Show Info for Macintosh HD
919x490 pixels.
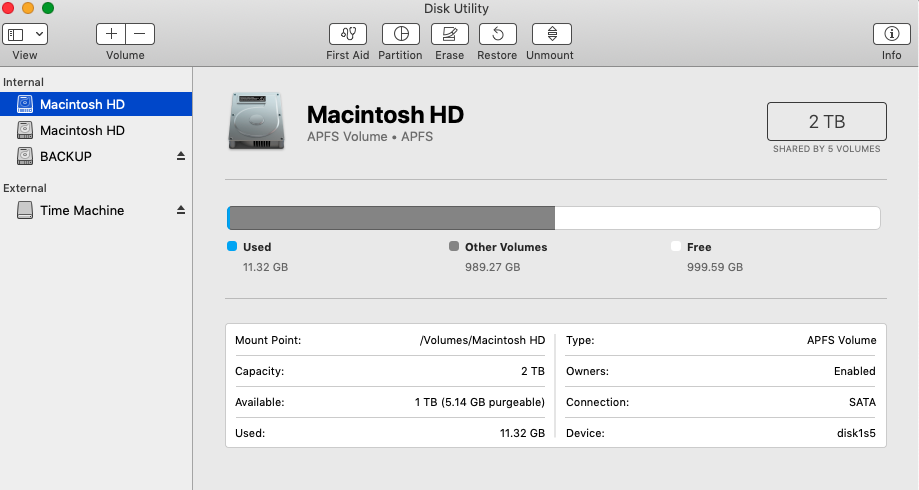click(x=891, y=34)
